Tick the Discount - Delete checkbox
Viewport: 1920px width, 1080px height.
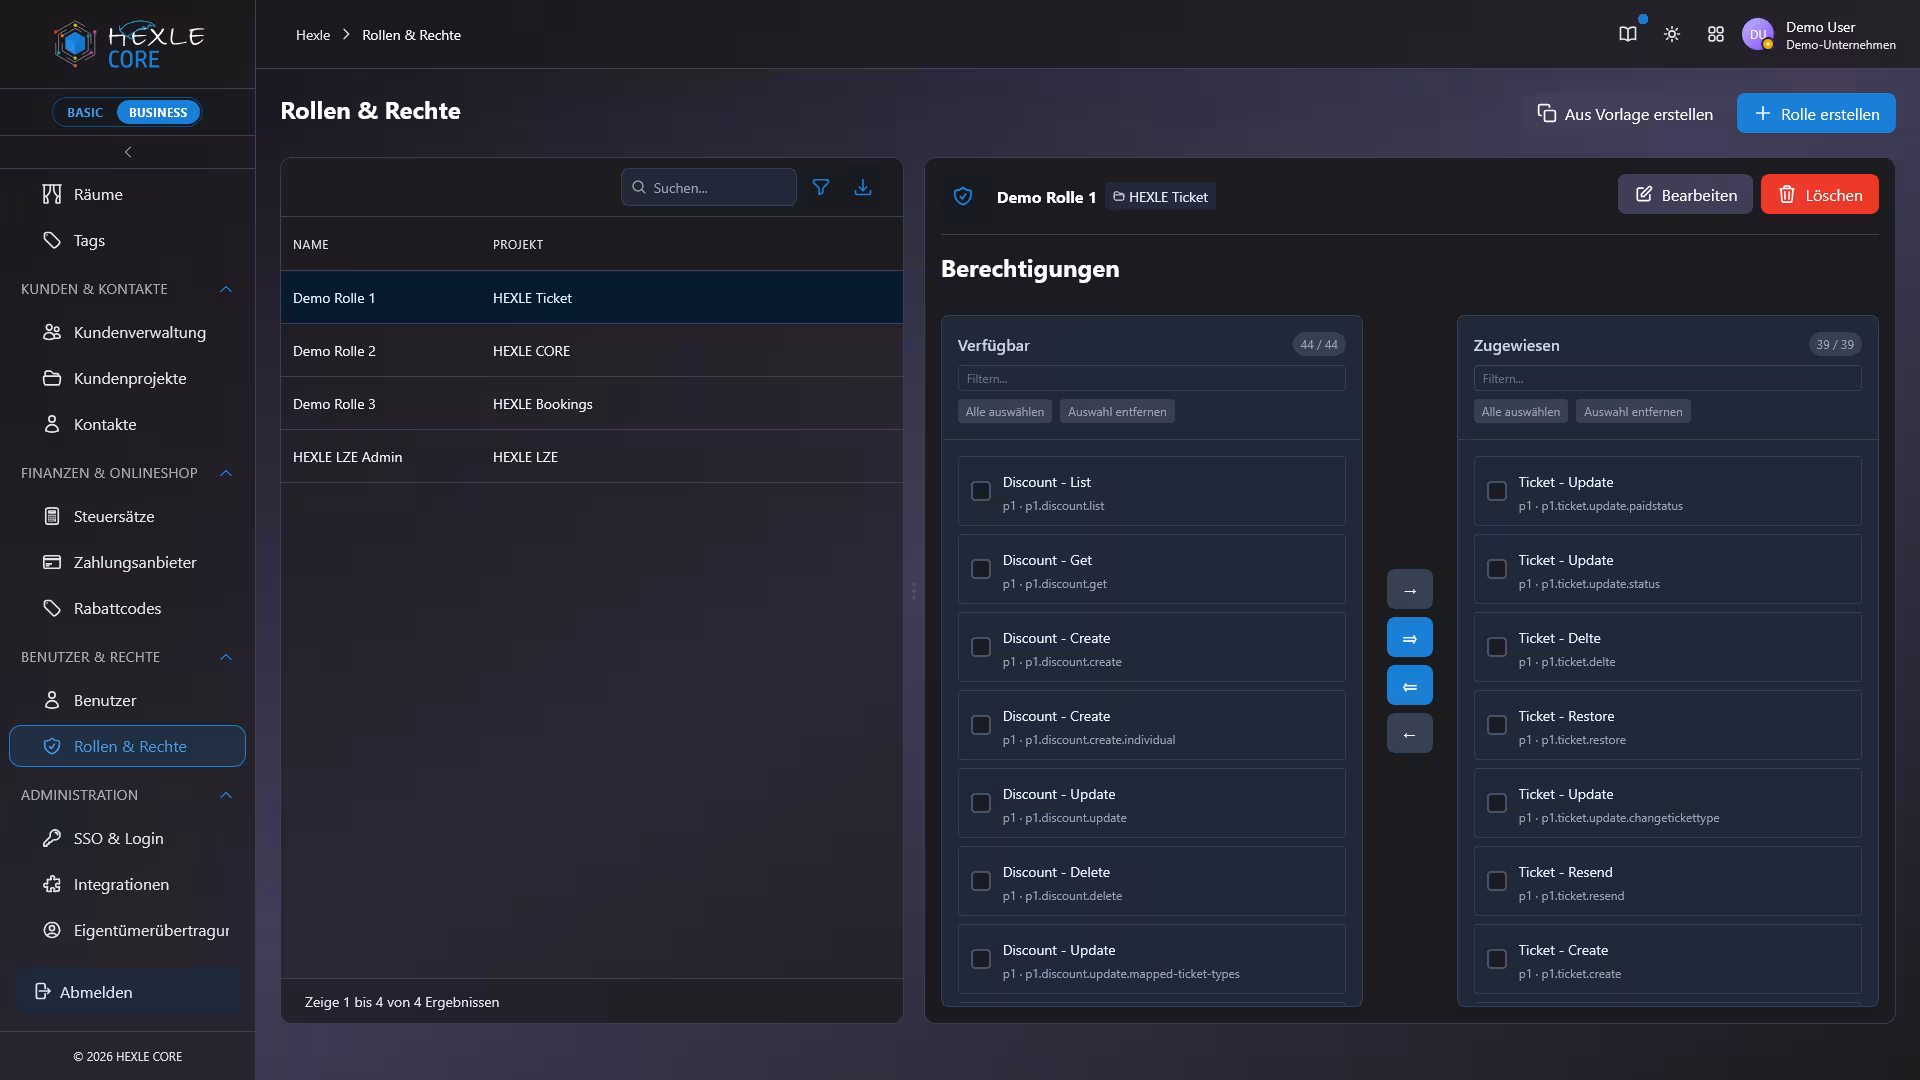[x=981, y=881]
